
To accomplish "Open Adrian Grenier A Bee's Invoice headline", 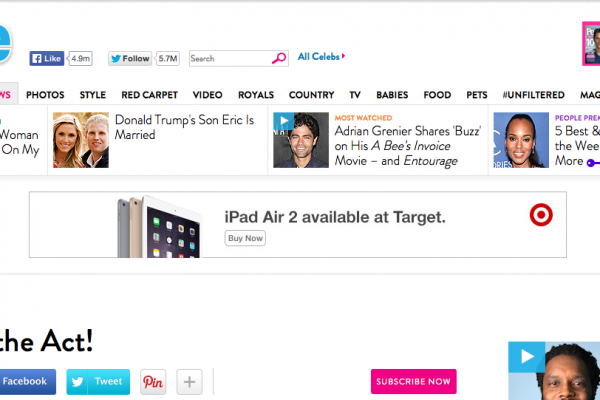I will coord(408,146).
